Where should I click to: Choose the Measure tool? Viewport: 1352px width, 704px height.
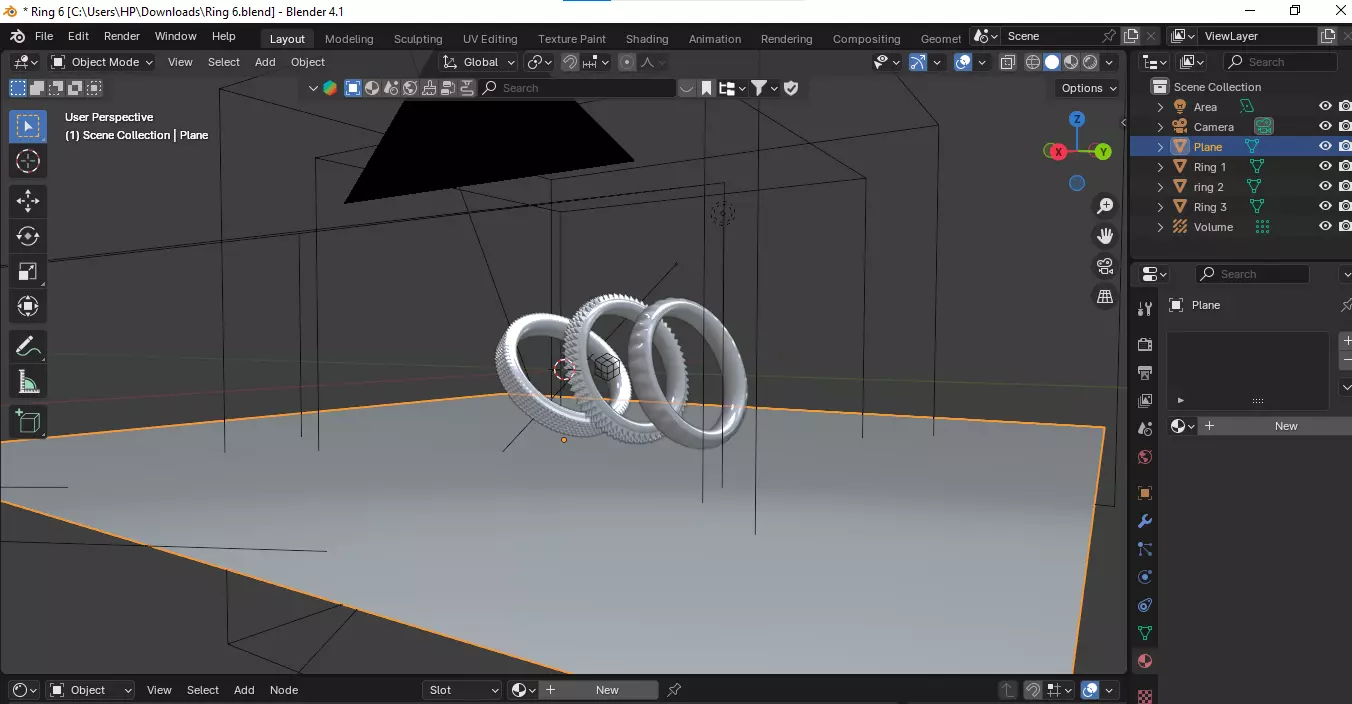(28, 382)
